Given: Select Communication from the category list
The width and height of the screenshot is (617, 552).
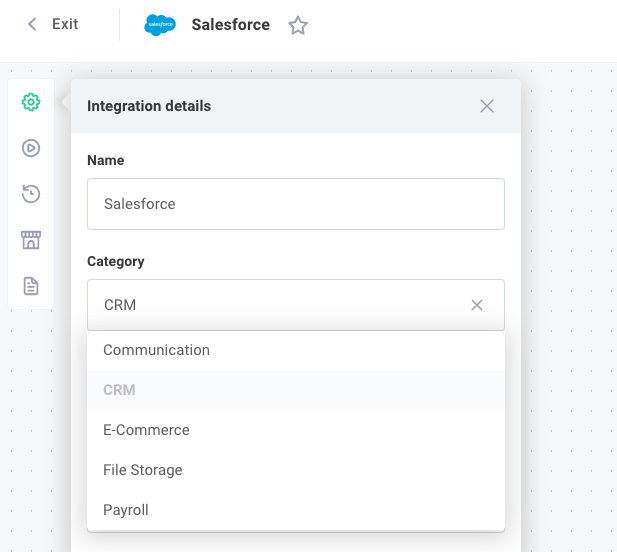Looking at the screenshot, I should [x=156, y=350].
